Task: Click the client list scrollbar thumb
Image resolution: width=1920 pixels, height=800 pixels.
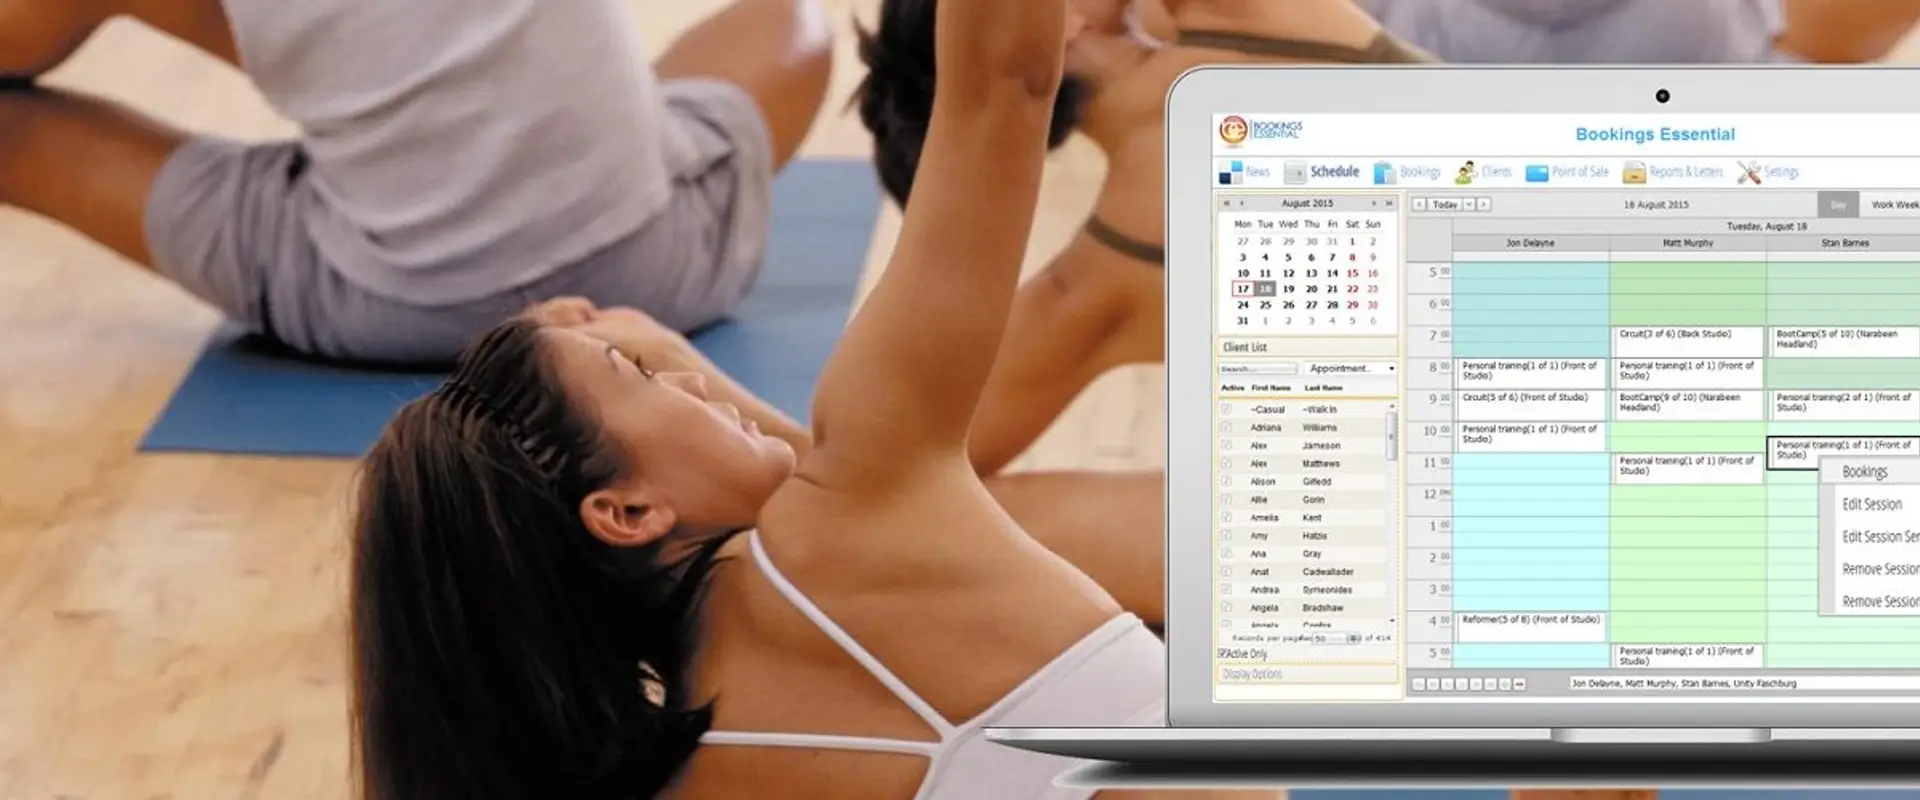Action: point(1391,436)
